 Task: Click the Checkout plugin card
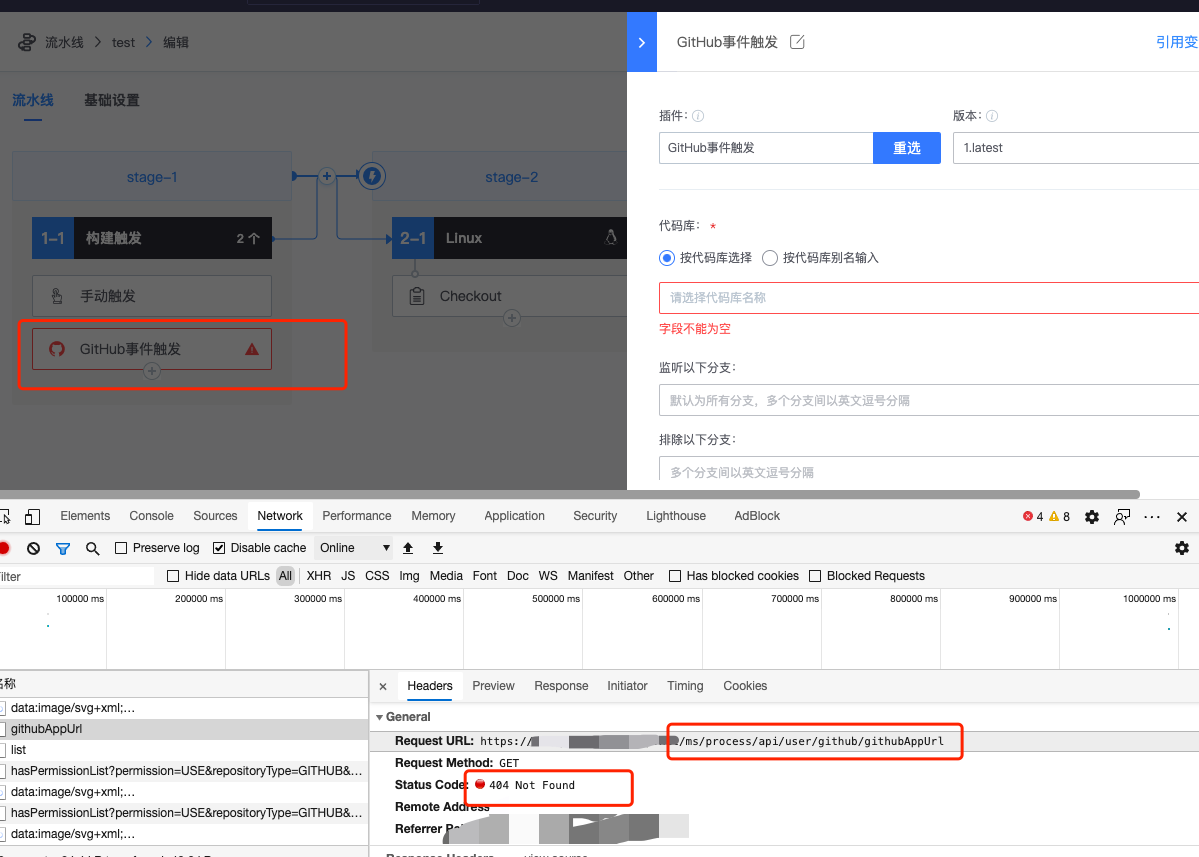[x=509, y=296]
